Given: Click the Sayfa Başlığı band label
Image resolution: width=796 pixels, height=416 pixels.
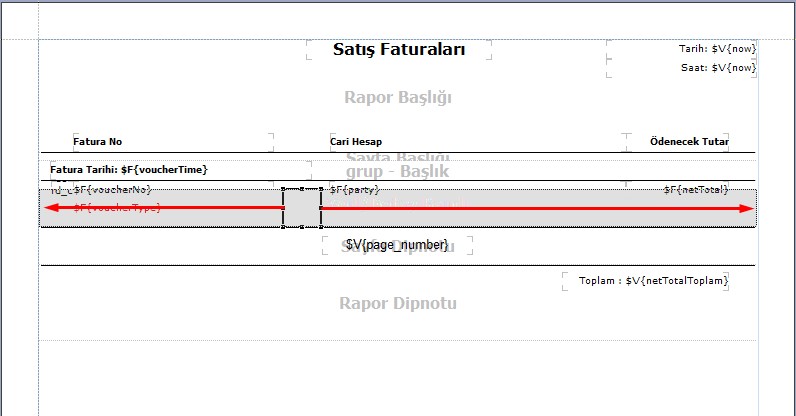Looking at the screenshot, I should (398, 157).
